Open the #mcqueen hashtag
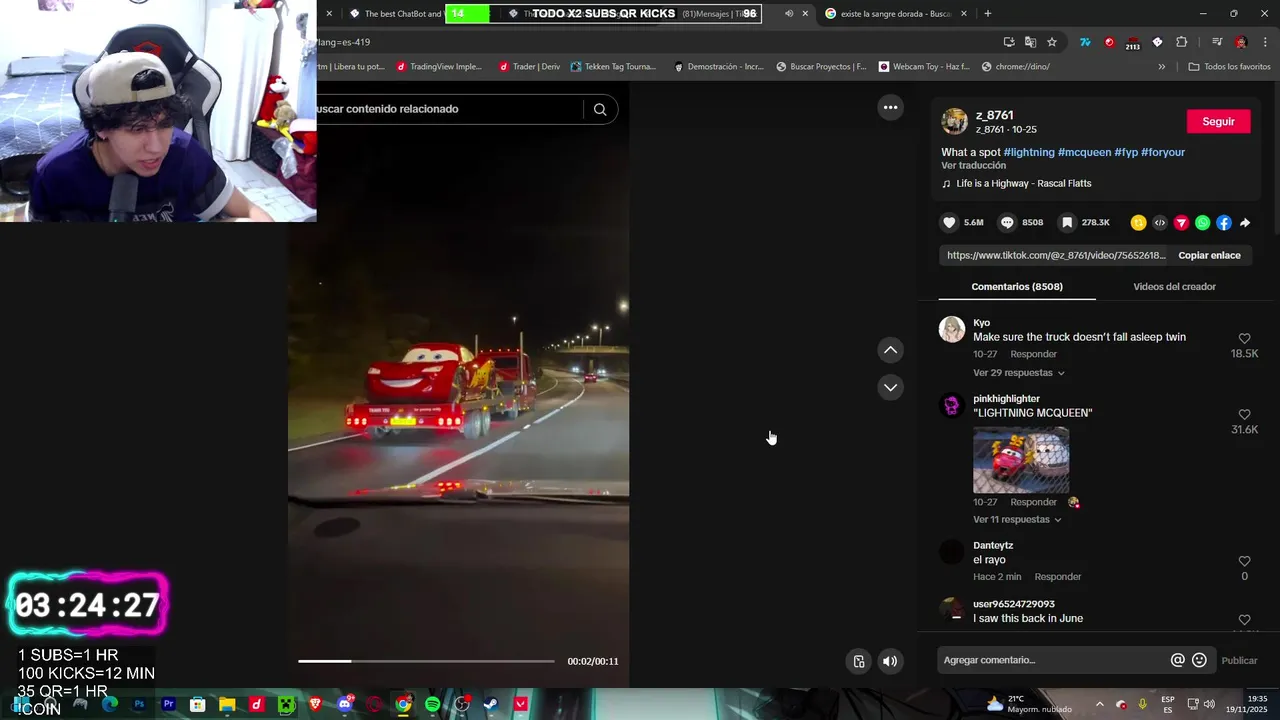 pyautogui.click(x=1085, y=152)
